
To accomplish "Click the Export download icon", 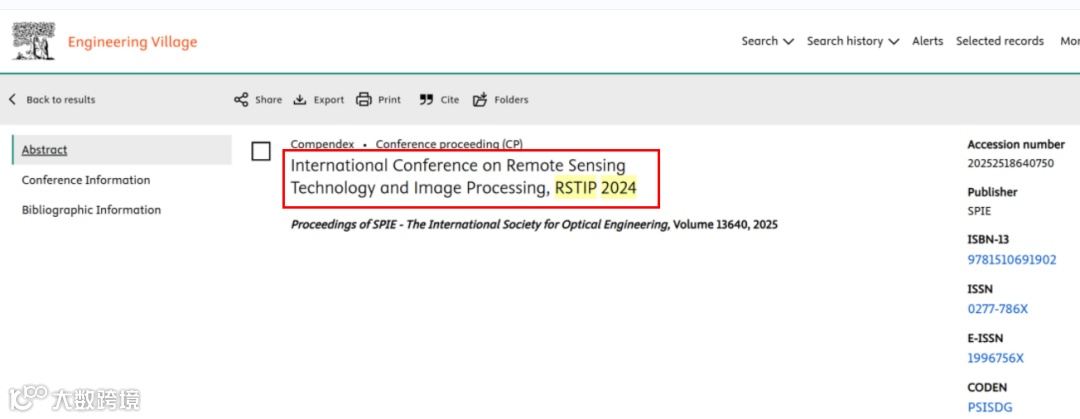I will 300,100.
